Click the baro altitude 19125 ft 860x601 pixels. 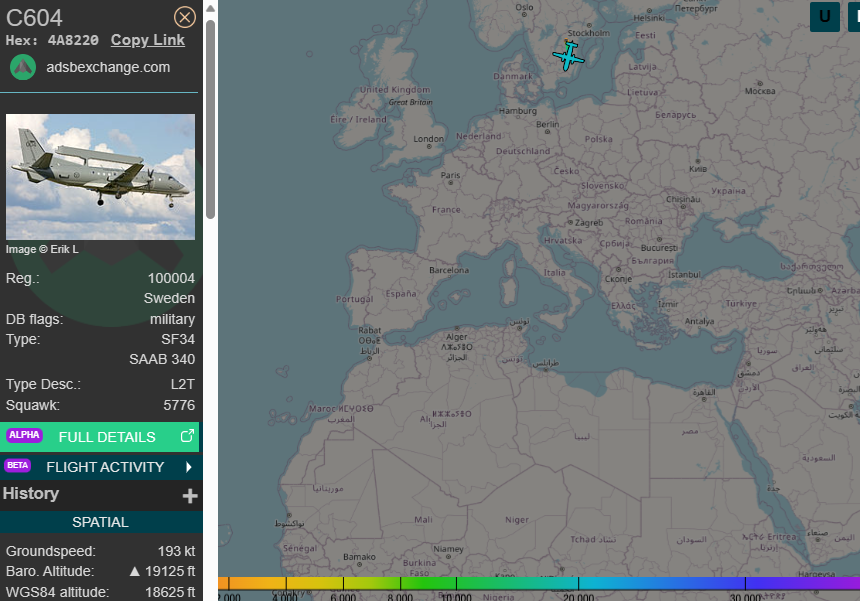[x=170, y=571]
